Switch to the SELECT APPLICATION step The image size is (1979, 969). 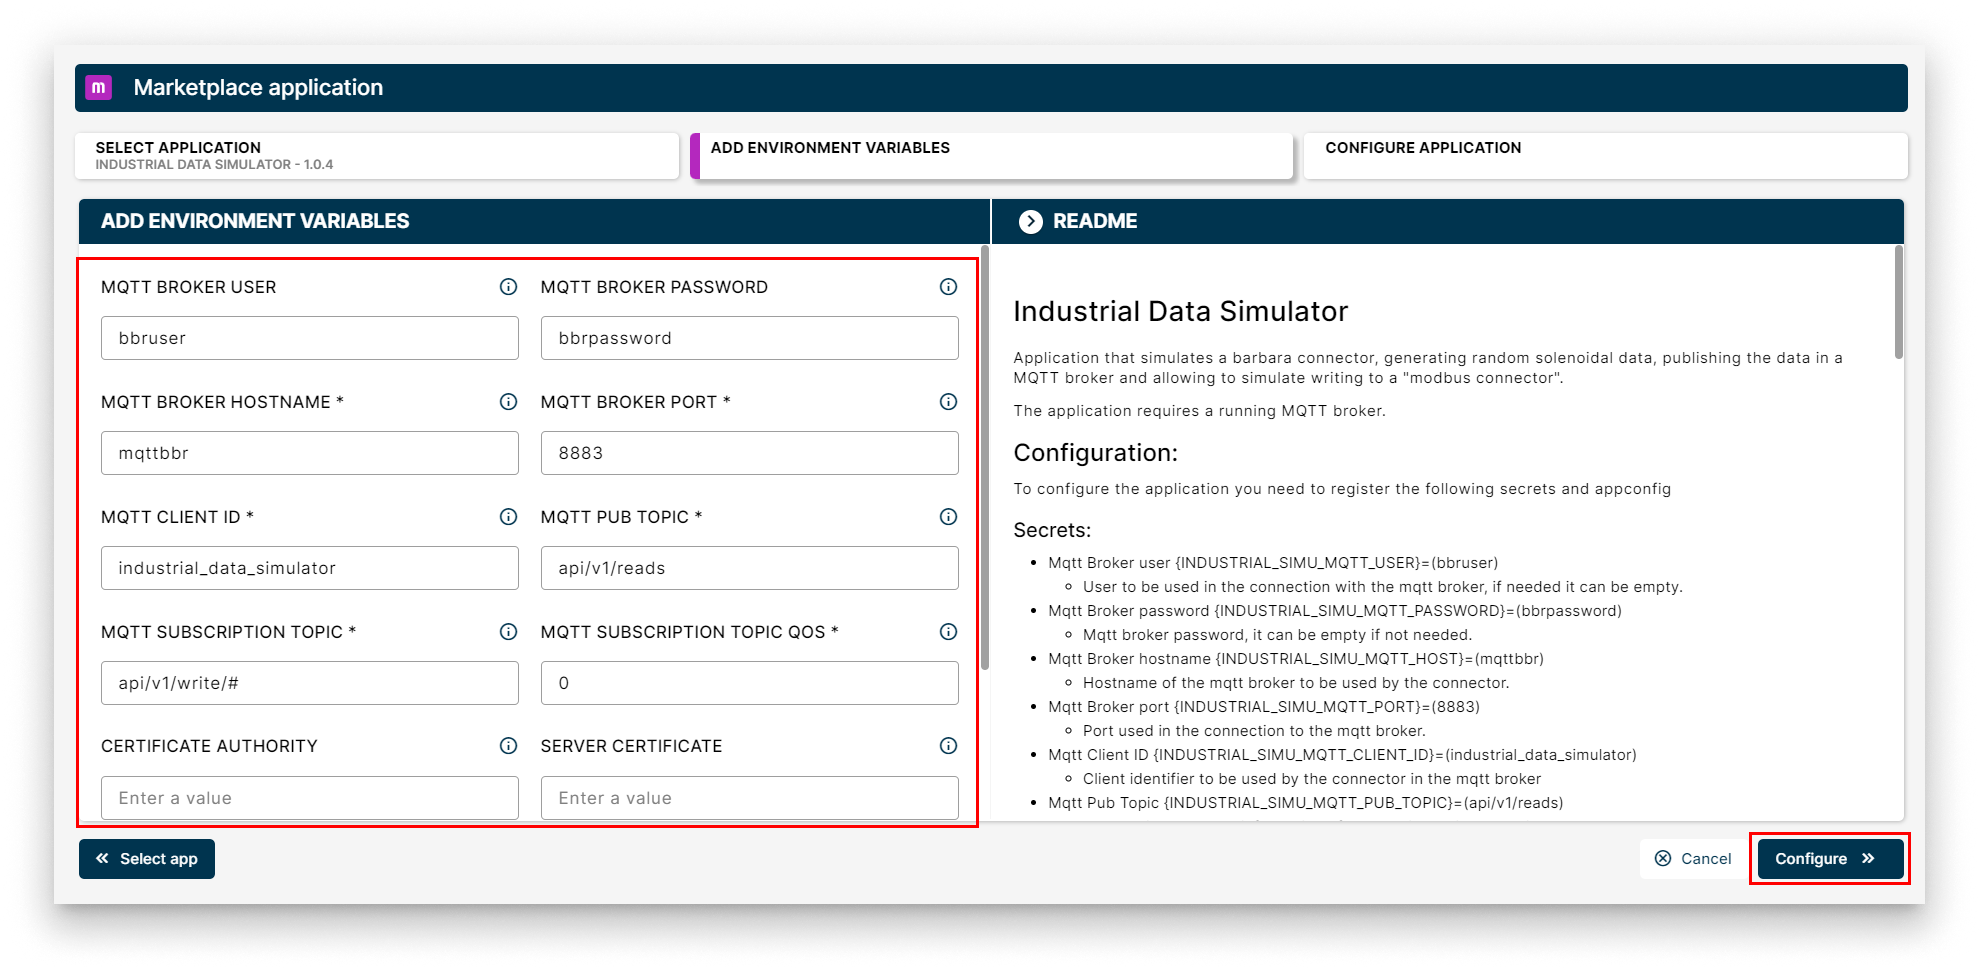coord(376,155)
